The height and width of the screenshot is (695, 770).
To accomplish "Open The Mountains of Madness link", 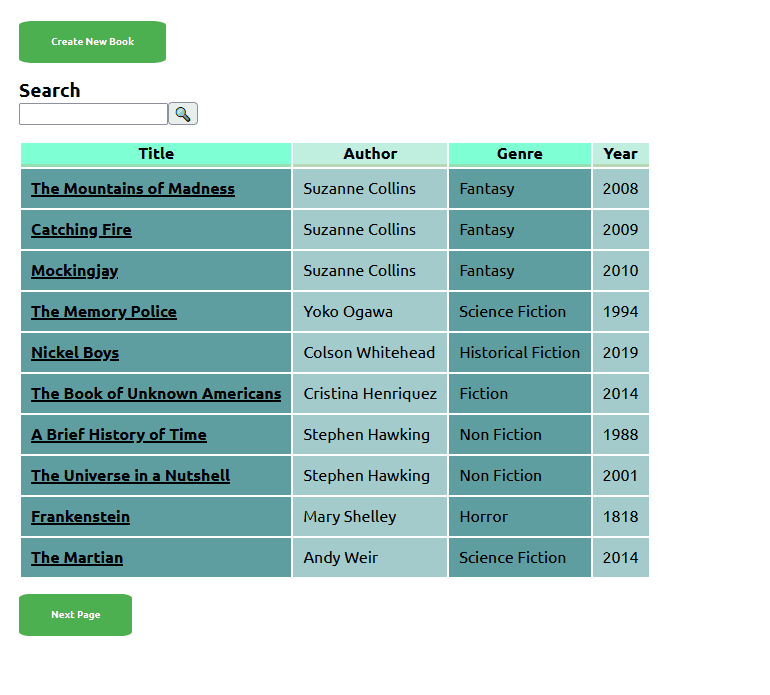I will [133, 189].
